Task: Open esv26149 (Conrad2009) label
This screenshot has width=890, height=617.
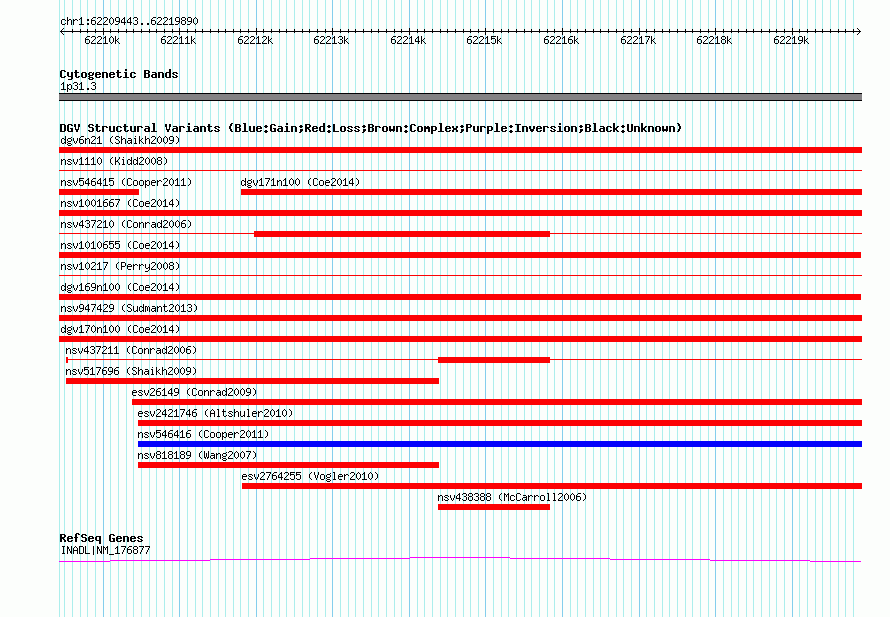Action: tap(194, 392)
